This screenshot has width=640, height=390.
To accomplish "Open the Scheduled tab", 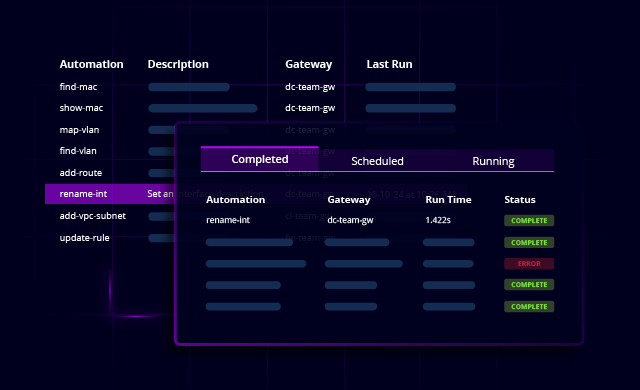I will click(x=377, y=161).
